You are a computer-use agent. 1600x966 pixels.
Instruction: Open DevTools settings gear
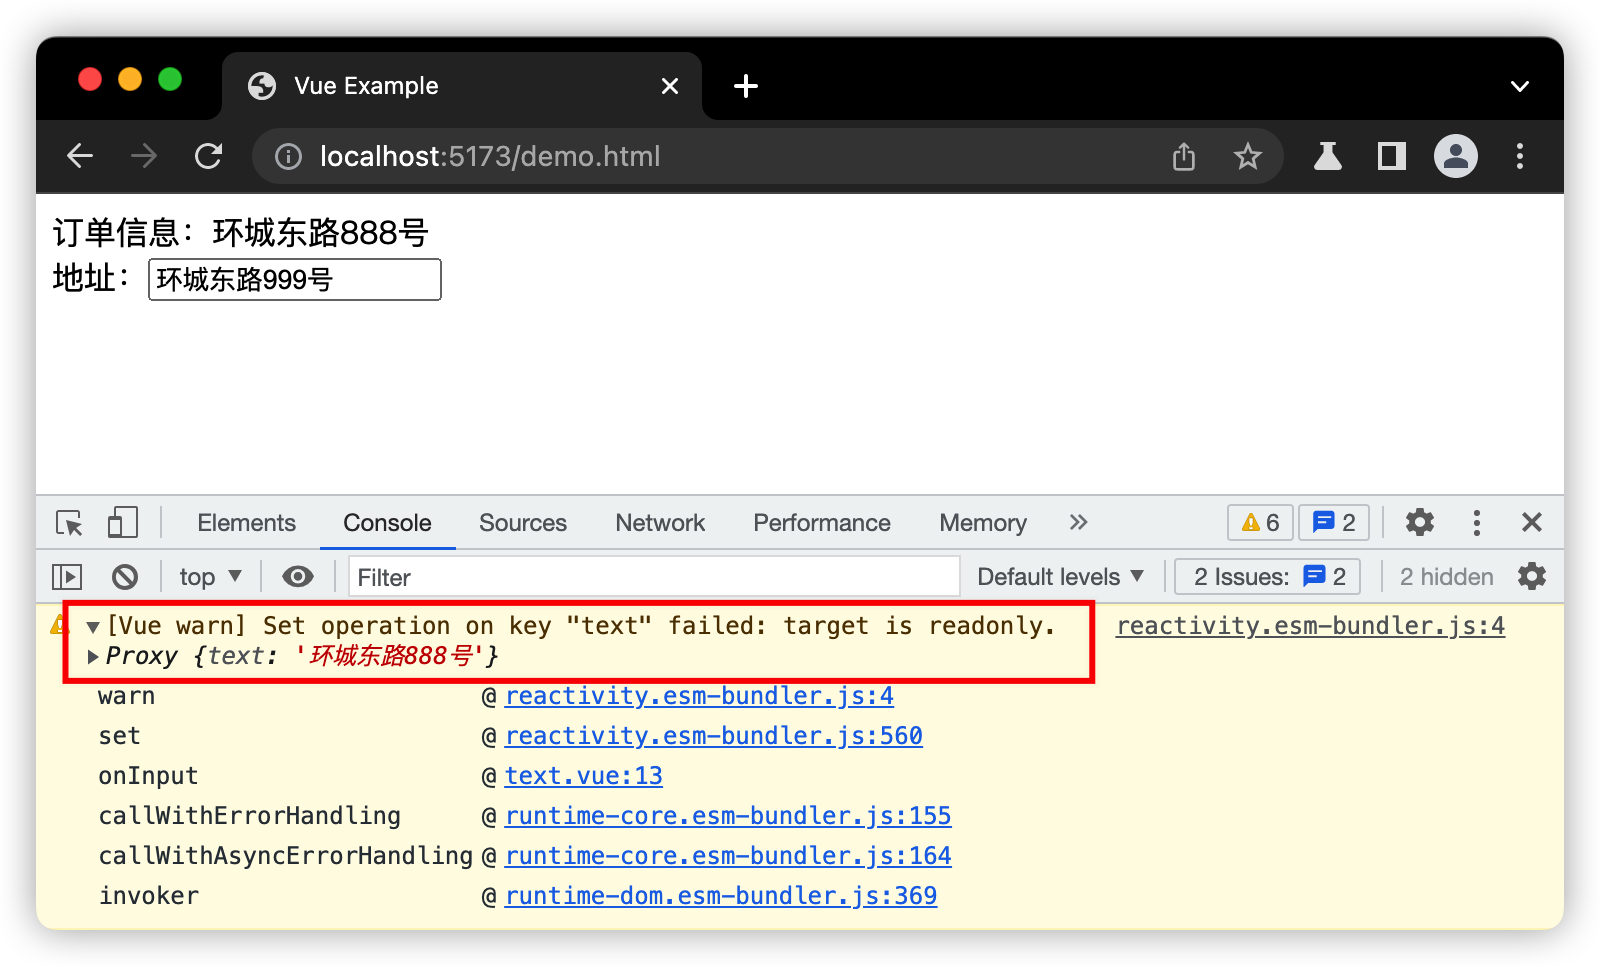pyautogui.click(x=1419, y=523)
